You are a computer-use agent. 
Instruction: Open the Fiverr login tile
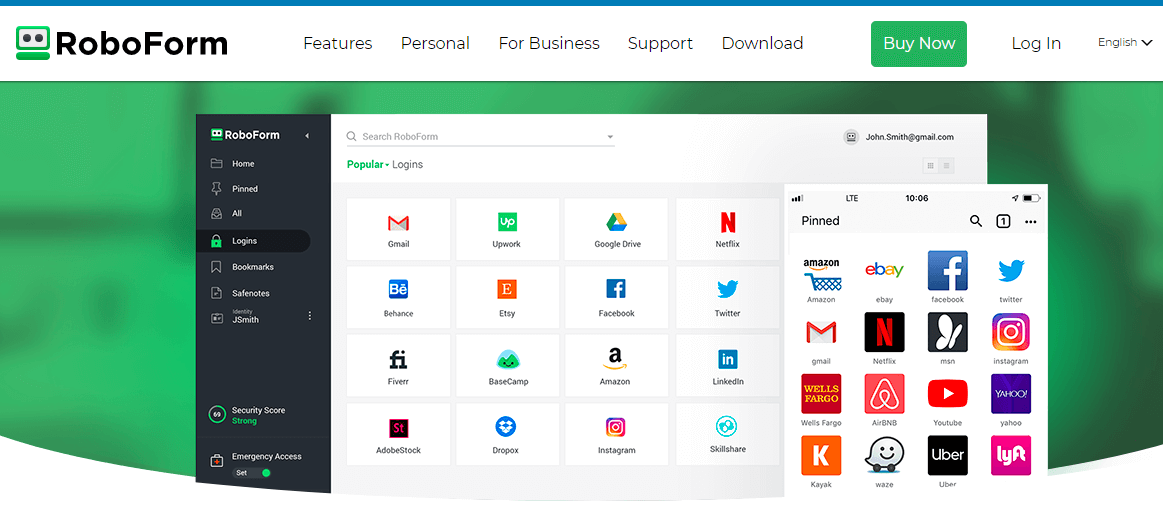pos(398,366)
